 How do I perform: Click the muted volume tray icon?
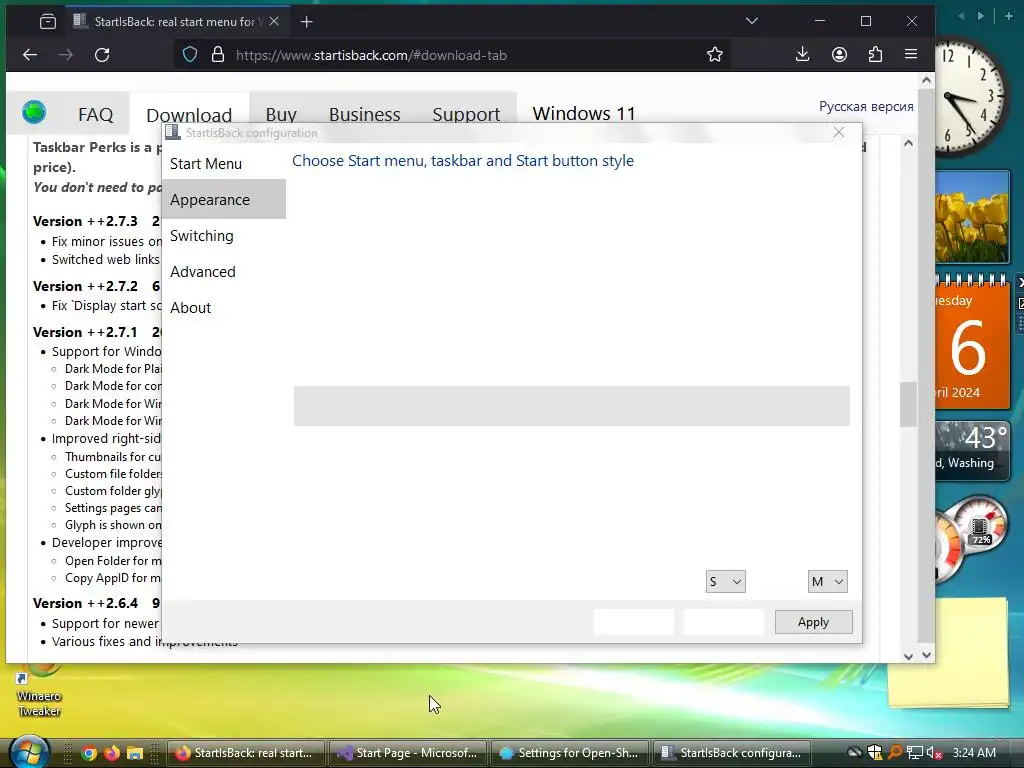point(934,752)
